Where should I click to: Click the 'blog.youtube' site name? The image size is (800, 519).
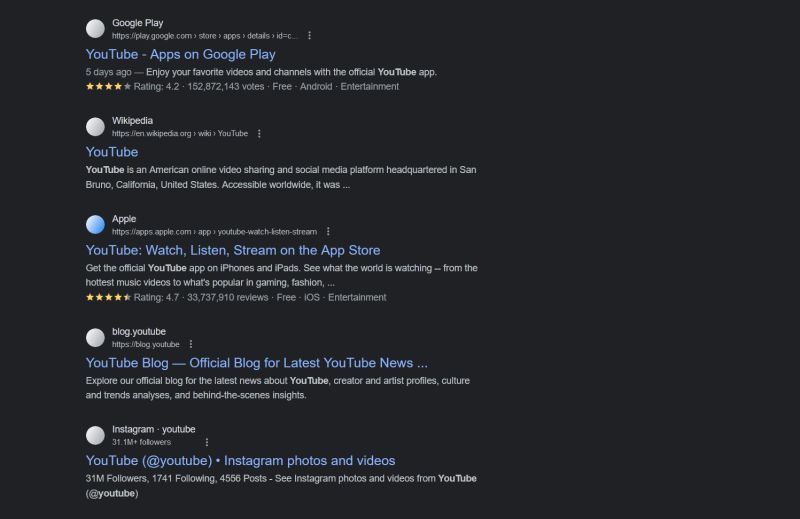point(139,332)
